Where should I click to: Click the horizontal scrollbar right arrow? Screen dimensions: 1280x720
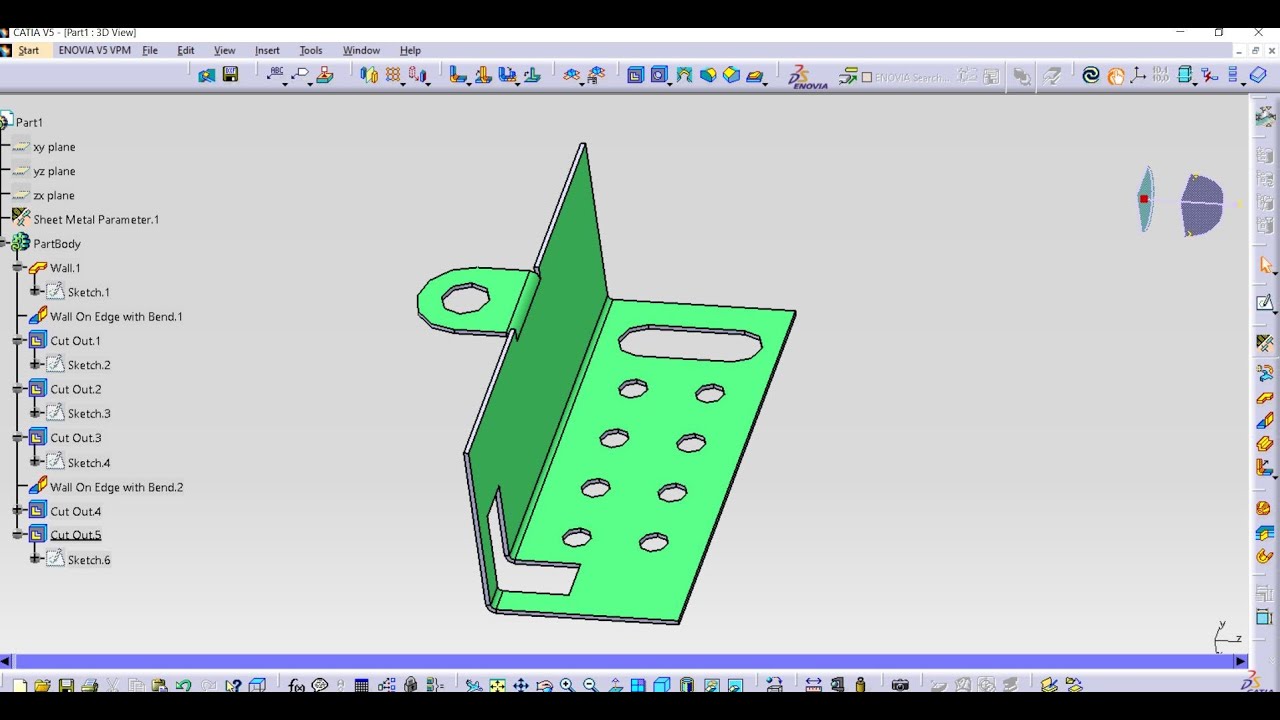coord(1241,661)
